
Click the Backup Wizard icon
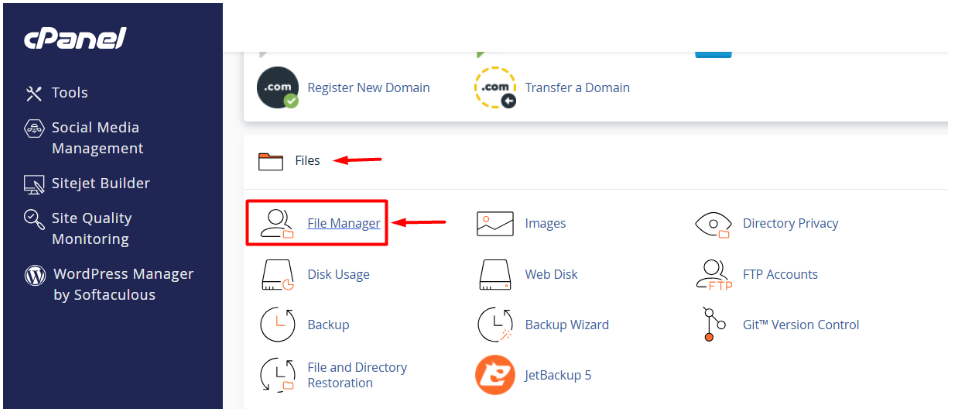pos(495,325)
